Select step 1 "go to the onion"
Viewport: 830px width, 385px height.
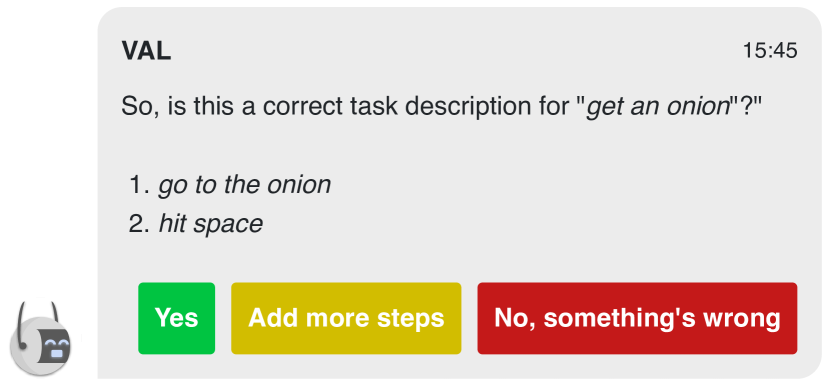click(x=245, y=185)
